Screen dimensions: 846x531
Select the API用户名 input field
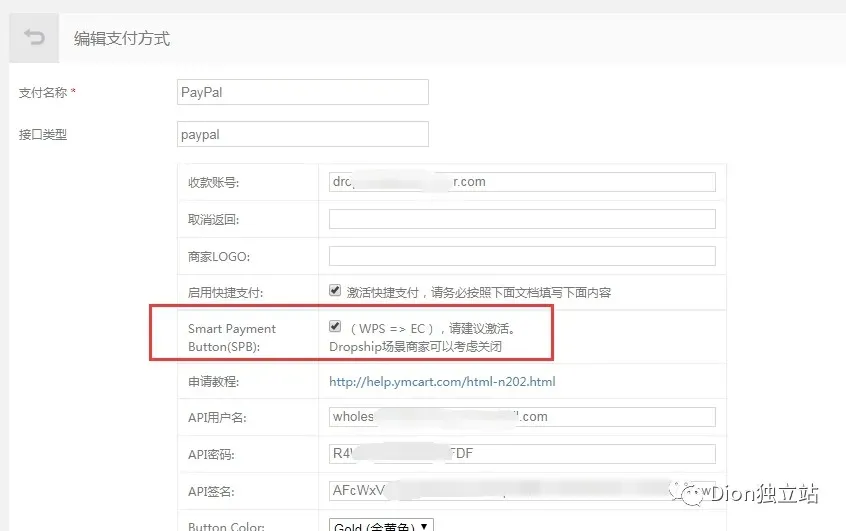coord(522,416)
